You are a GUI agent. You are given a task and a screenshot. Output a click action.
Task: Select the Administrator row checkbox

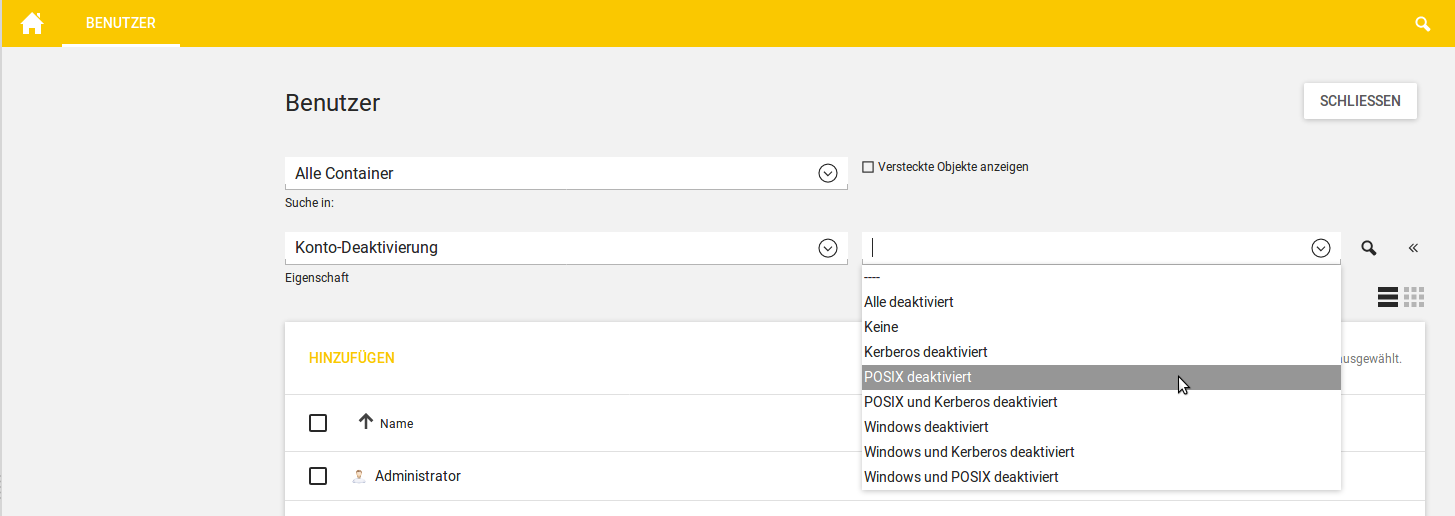click(318, 476)
